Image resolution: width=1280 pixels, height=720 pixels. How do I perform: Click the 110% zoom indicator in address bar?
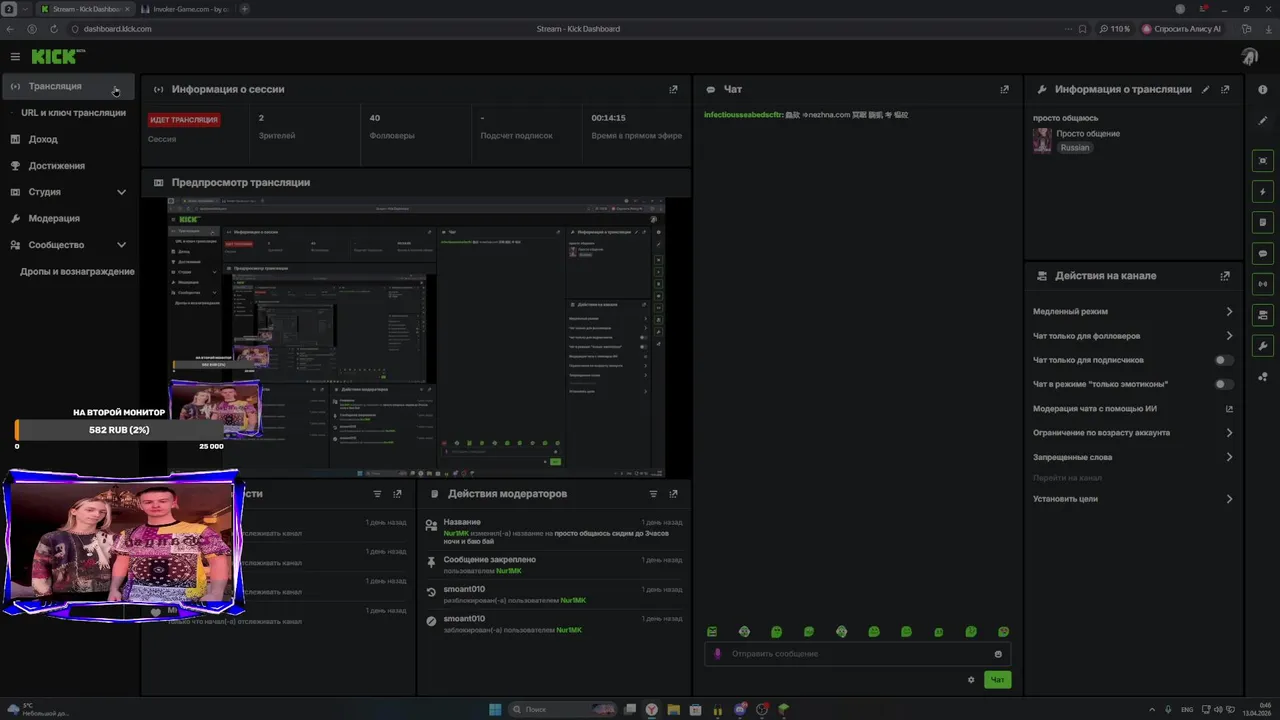point(1114,29)
